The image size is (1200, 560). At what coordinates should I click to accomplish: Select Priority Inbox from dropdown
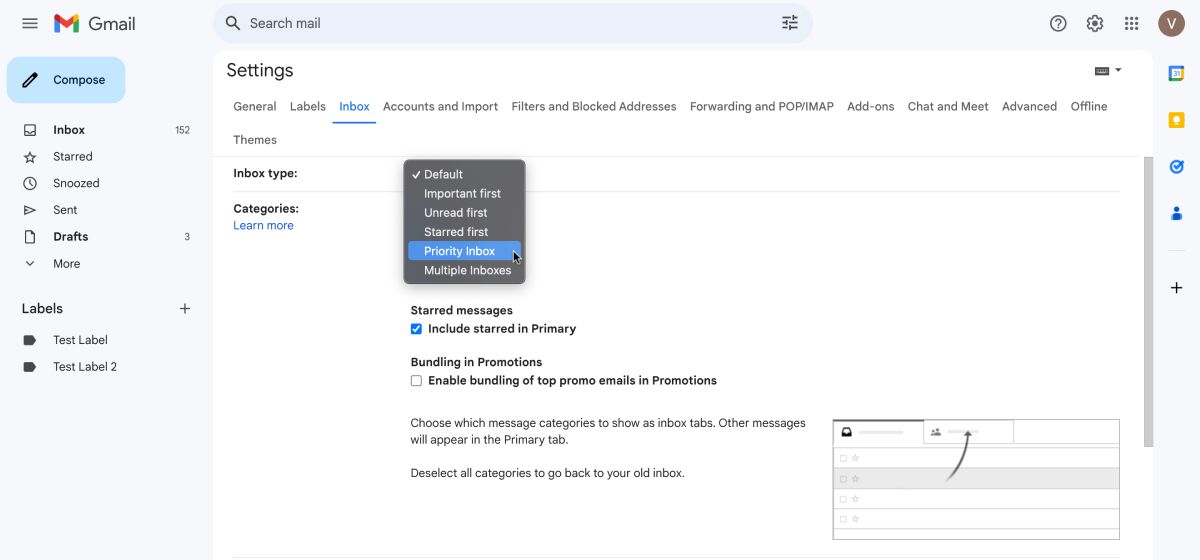click(x=459, y=251)
